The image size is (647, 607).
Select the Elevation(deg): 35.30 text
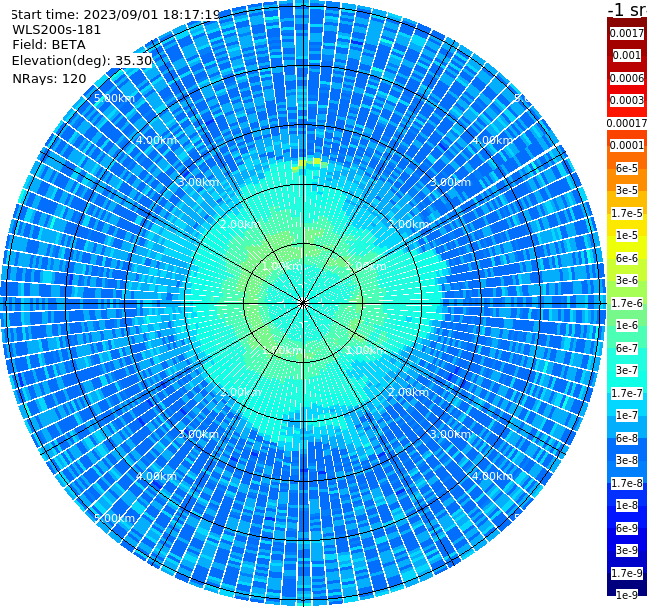pyautogui.click(x=82, y=61)
